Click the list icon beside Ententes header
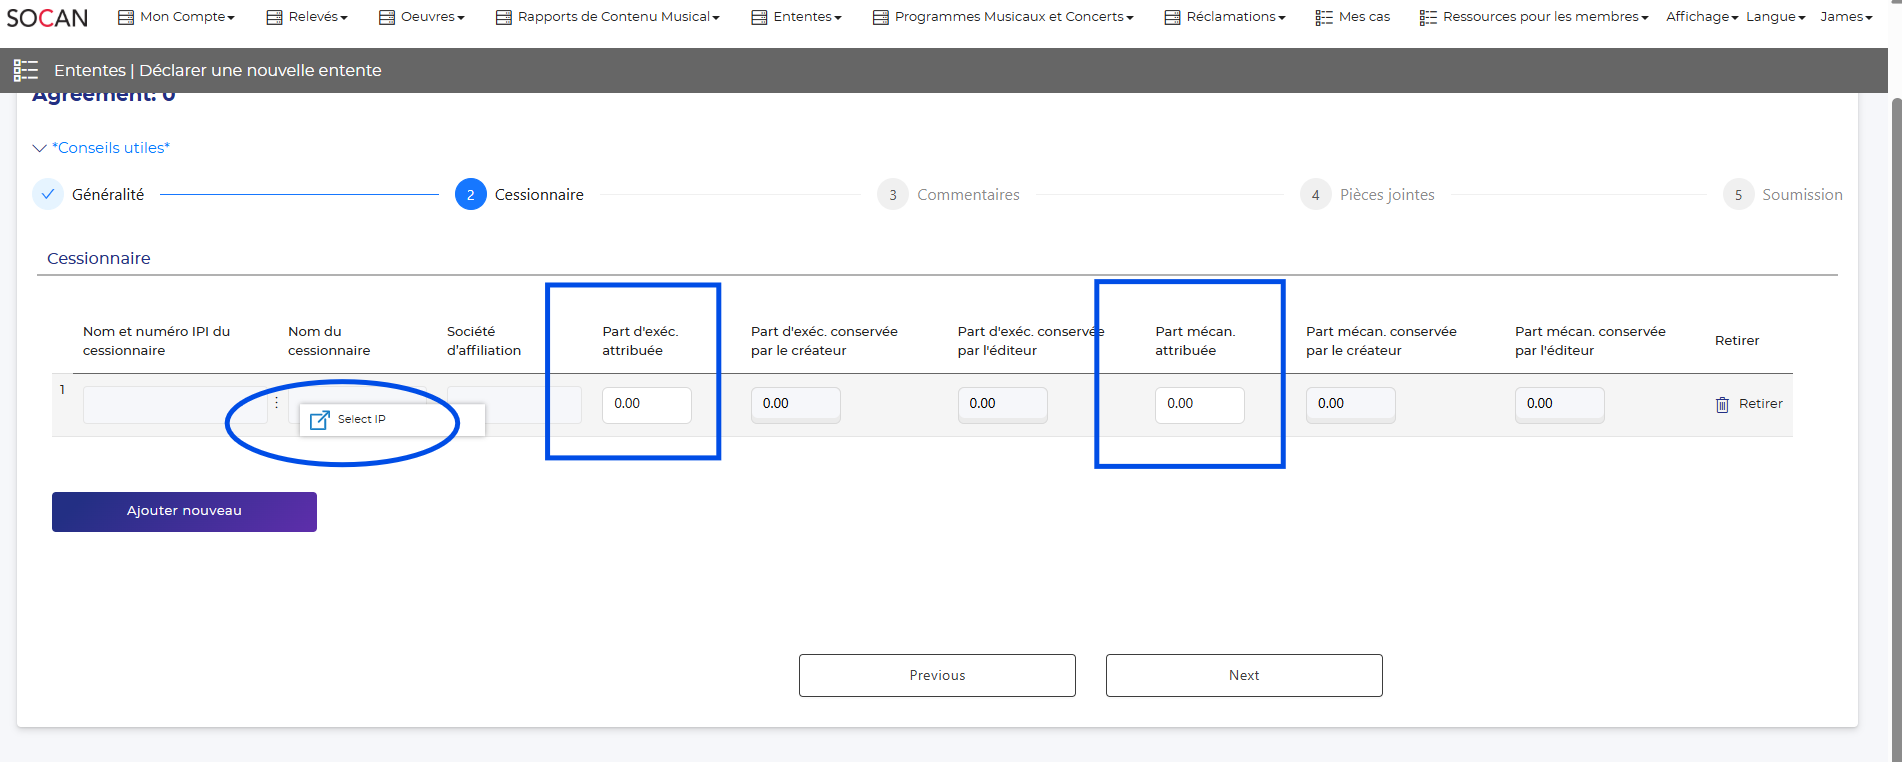The width and height of the screenshot is (1902, 762). point(26,70)
